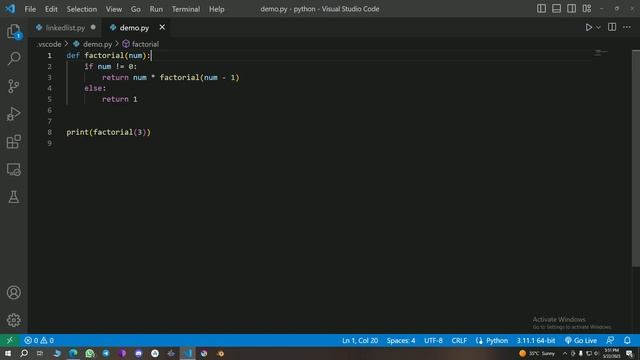This screenshot has height=360, width=640.
Task: Run the Python file with play button
Action: pos(589,27)
